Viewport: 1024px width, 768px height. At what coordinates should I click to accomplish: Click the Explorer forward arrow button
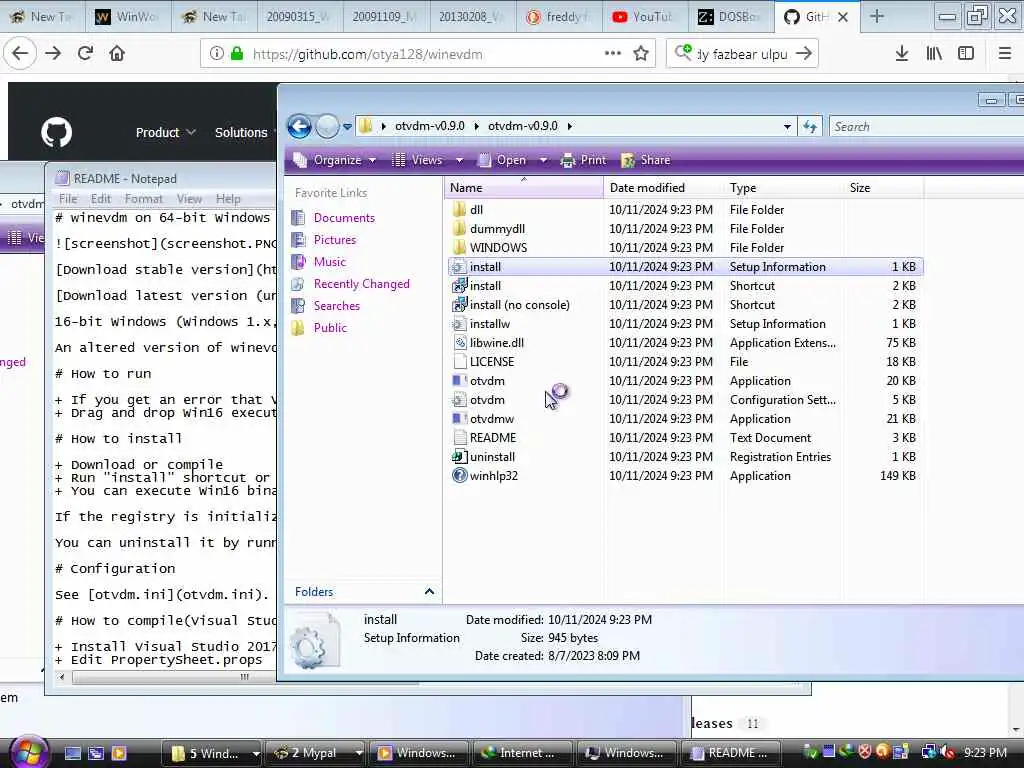327,126
